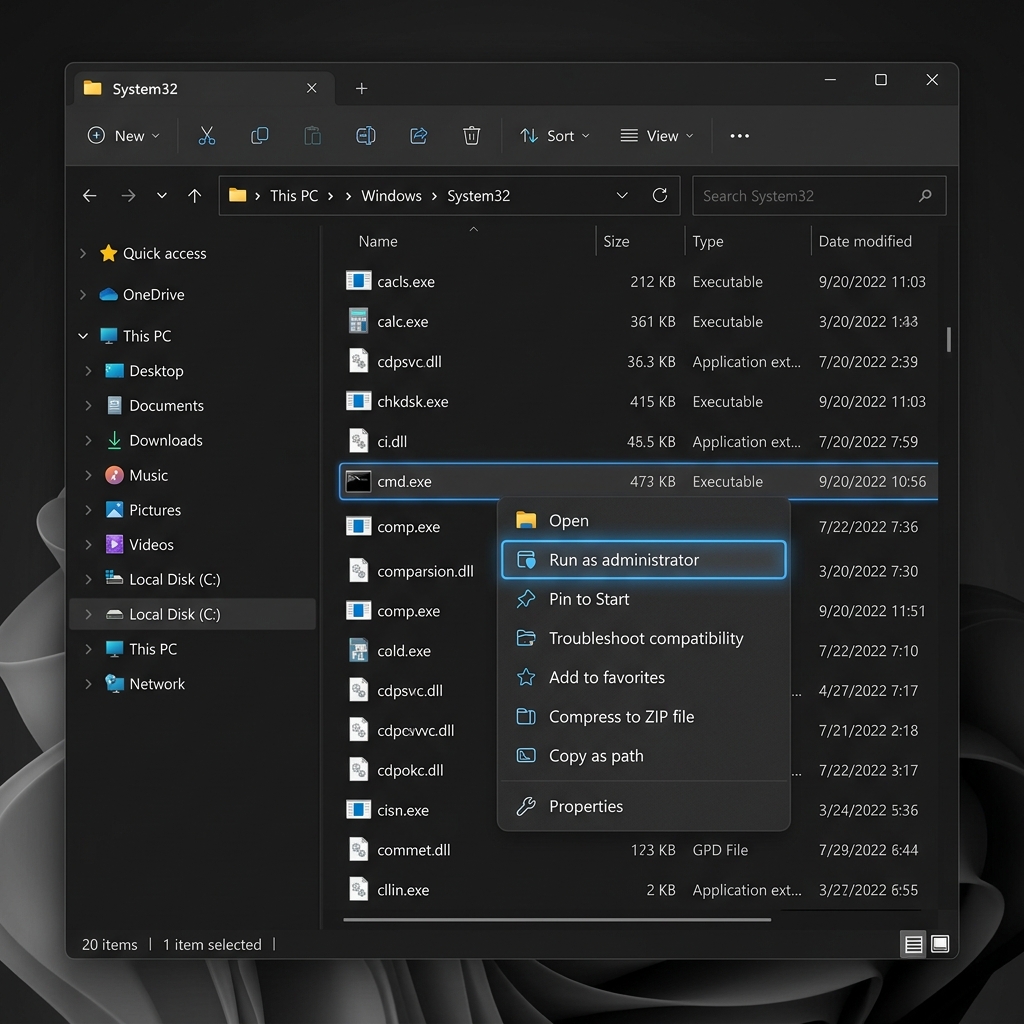Switch to details view icon in status bar

click(913, 944)
